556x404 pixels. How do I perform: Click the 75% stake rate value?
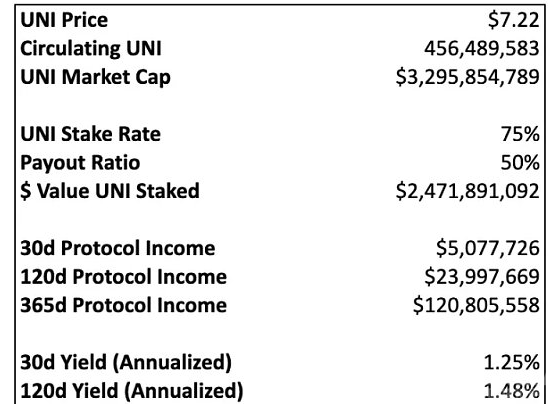click(x=520, y=134)
